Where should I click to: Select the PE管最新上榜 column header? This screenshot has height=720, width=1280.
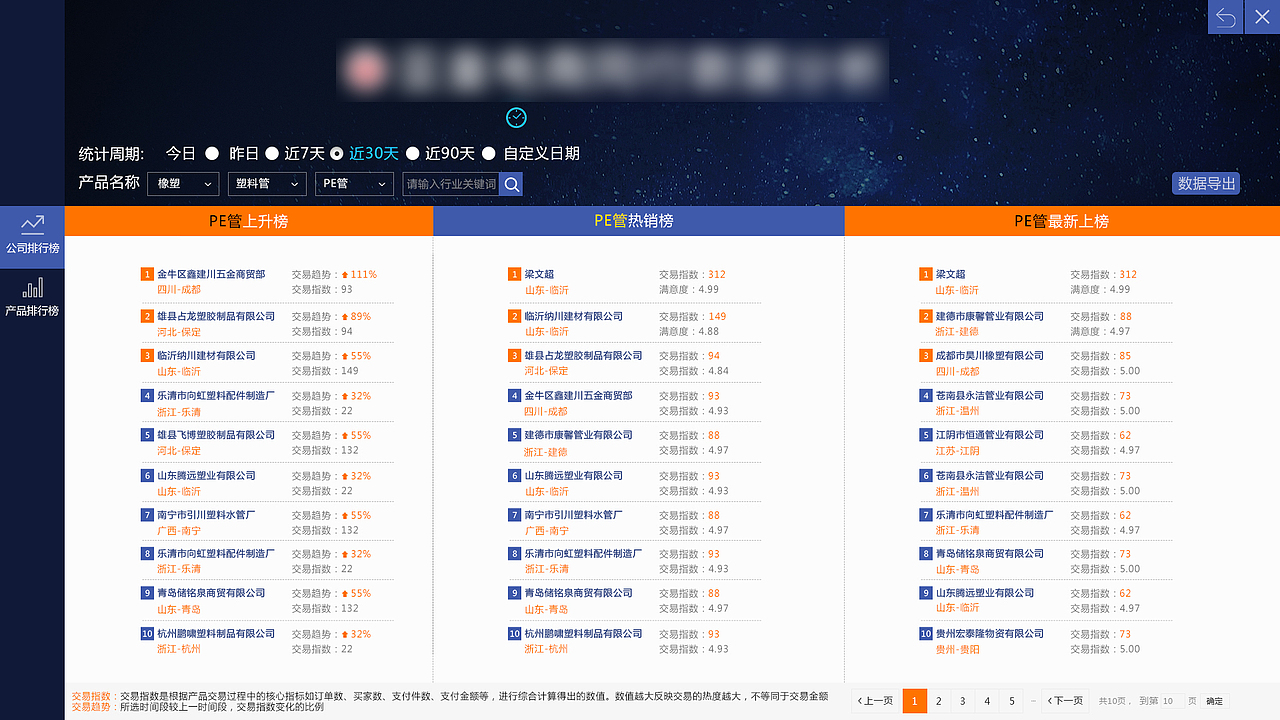tap(1062, 221)
